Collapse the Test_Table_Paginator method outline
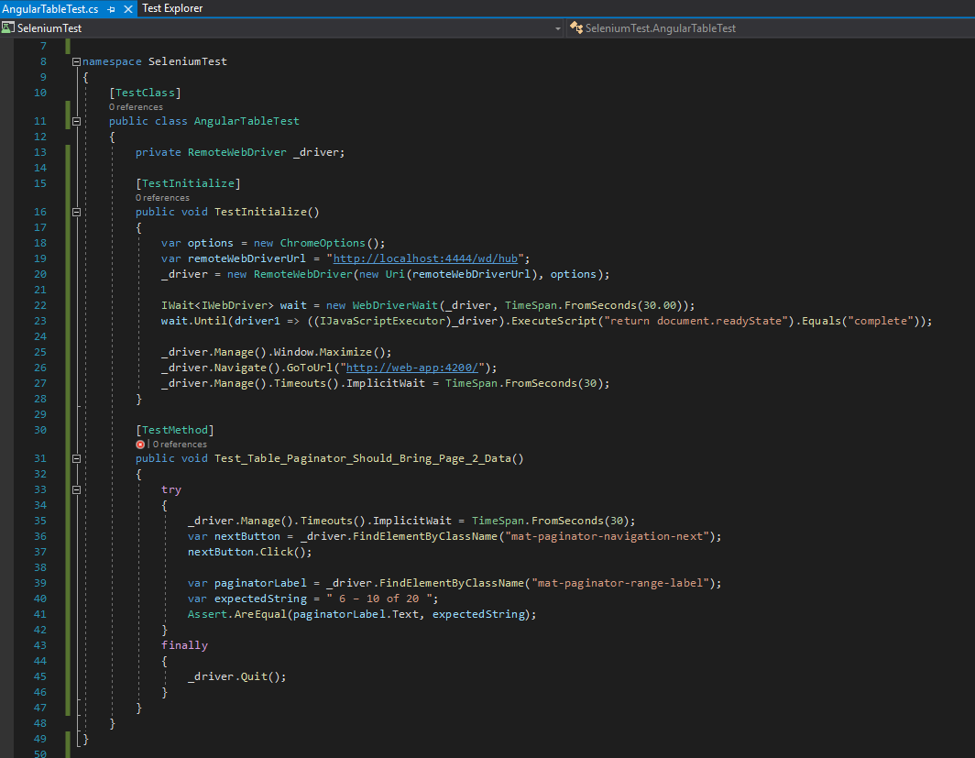This screenshot has height=758, width=975. pos(77,459)
